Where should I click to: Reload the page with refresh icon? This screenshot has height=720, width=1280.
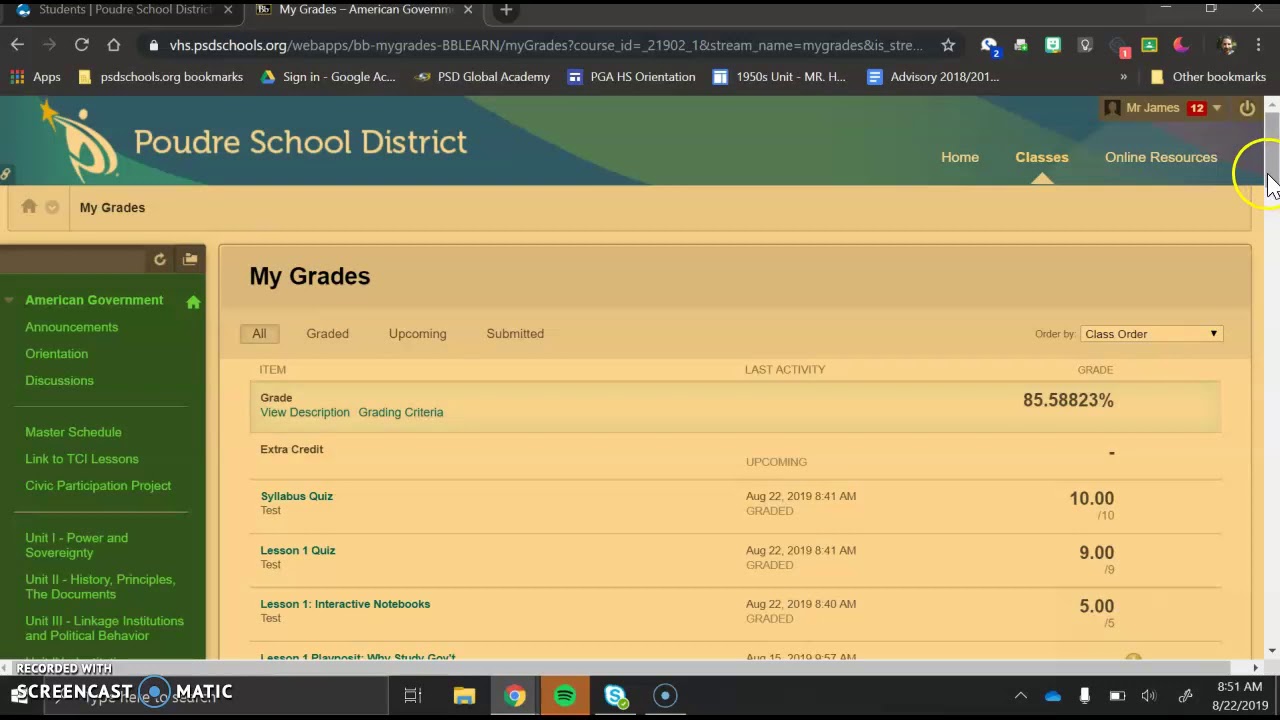click(82, 45)
